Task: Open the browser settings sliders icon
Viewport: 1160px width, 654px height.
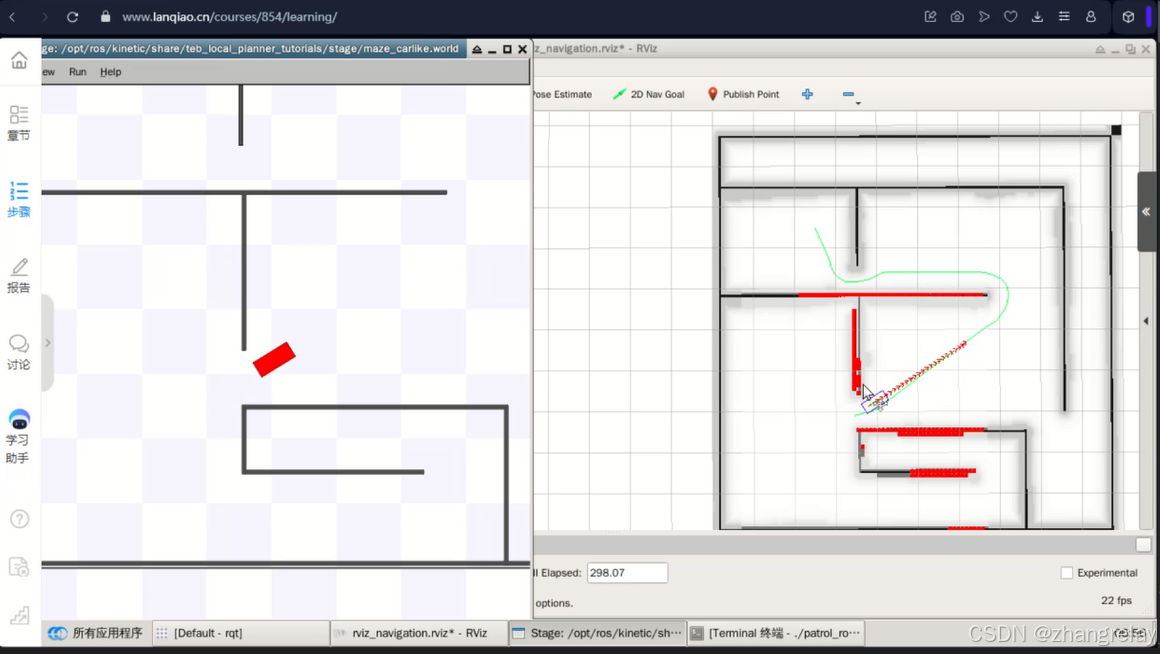Action: (x=1064, y=16)
